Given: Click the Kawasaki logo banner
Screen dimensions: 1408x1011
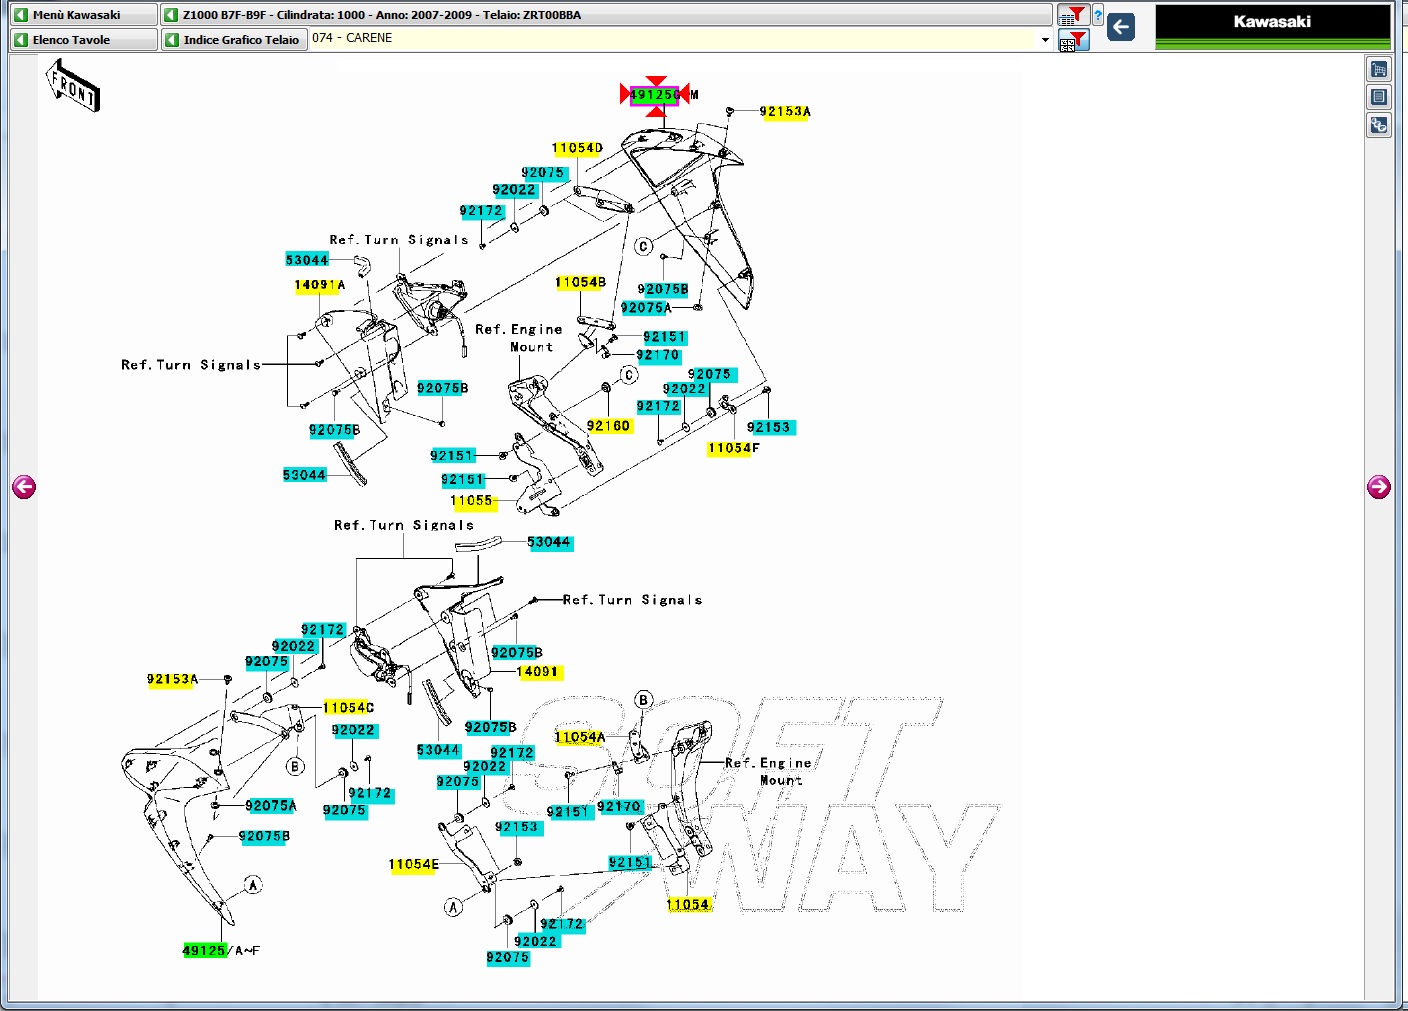Looking at the screenshot, I should (x=1273, y=27).
